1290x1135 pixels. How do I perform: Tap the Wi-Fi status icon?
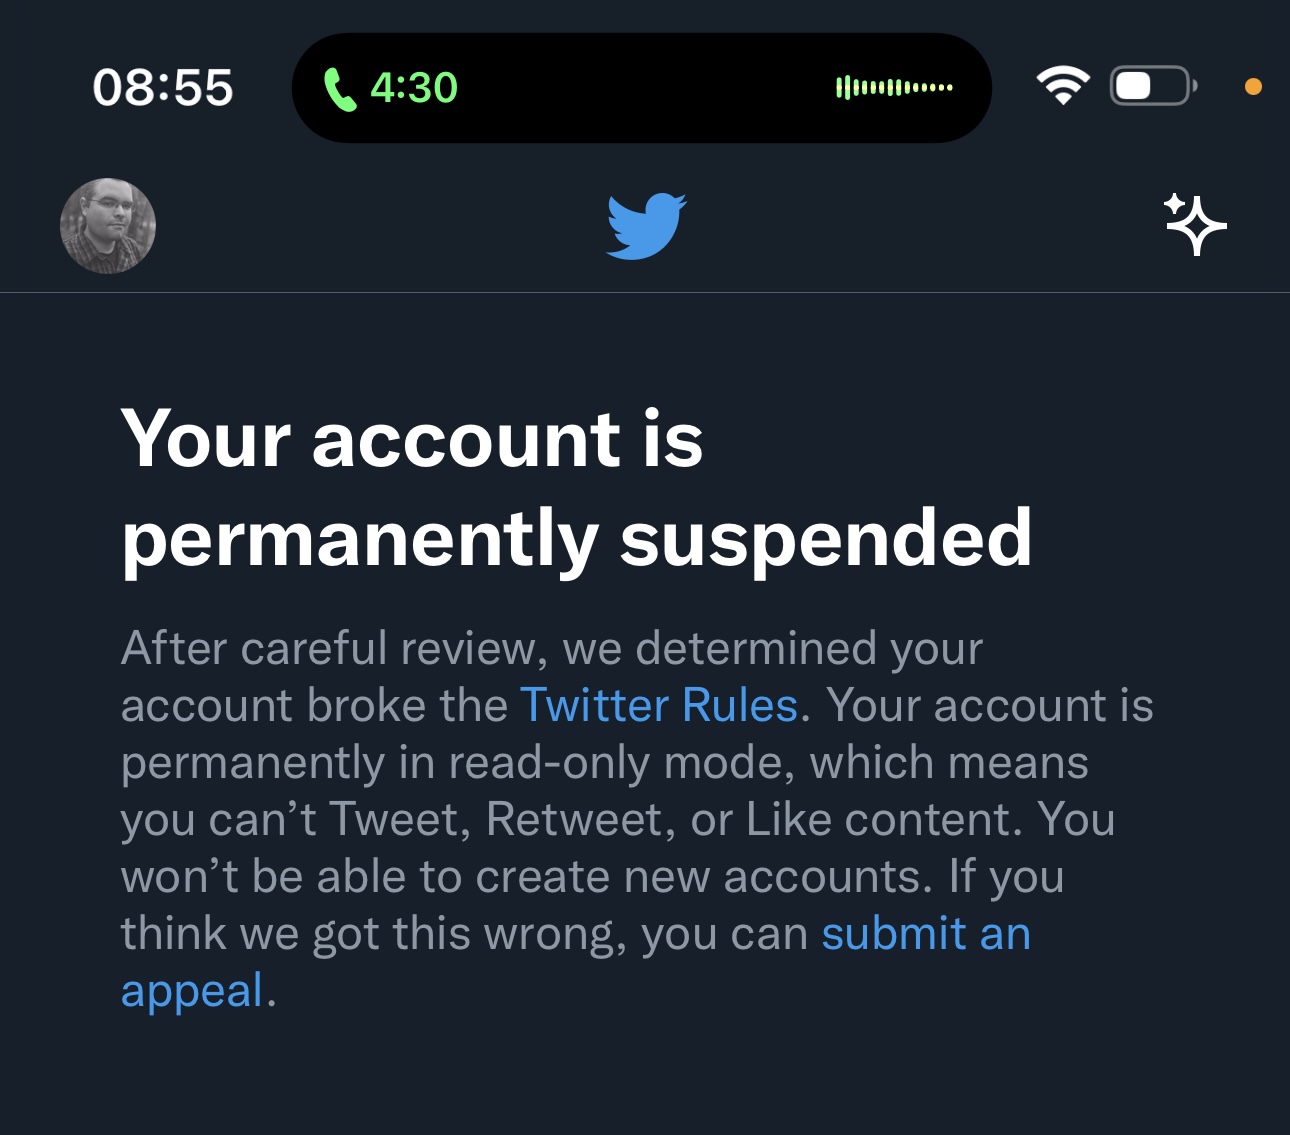[x=1063, y=86]
